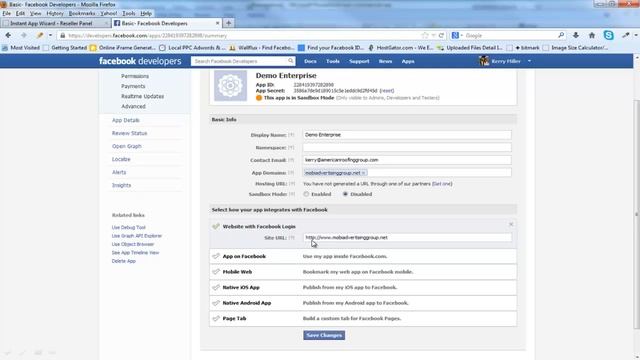The image size is (640, 360).
Task: Remove mobiadvertisinggroup.net from App Domains
Action: tap(363, 173)
